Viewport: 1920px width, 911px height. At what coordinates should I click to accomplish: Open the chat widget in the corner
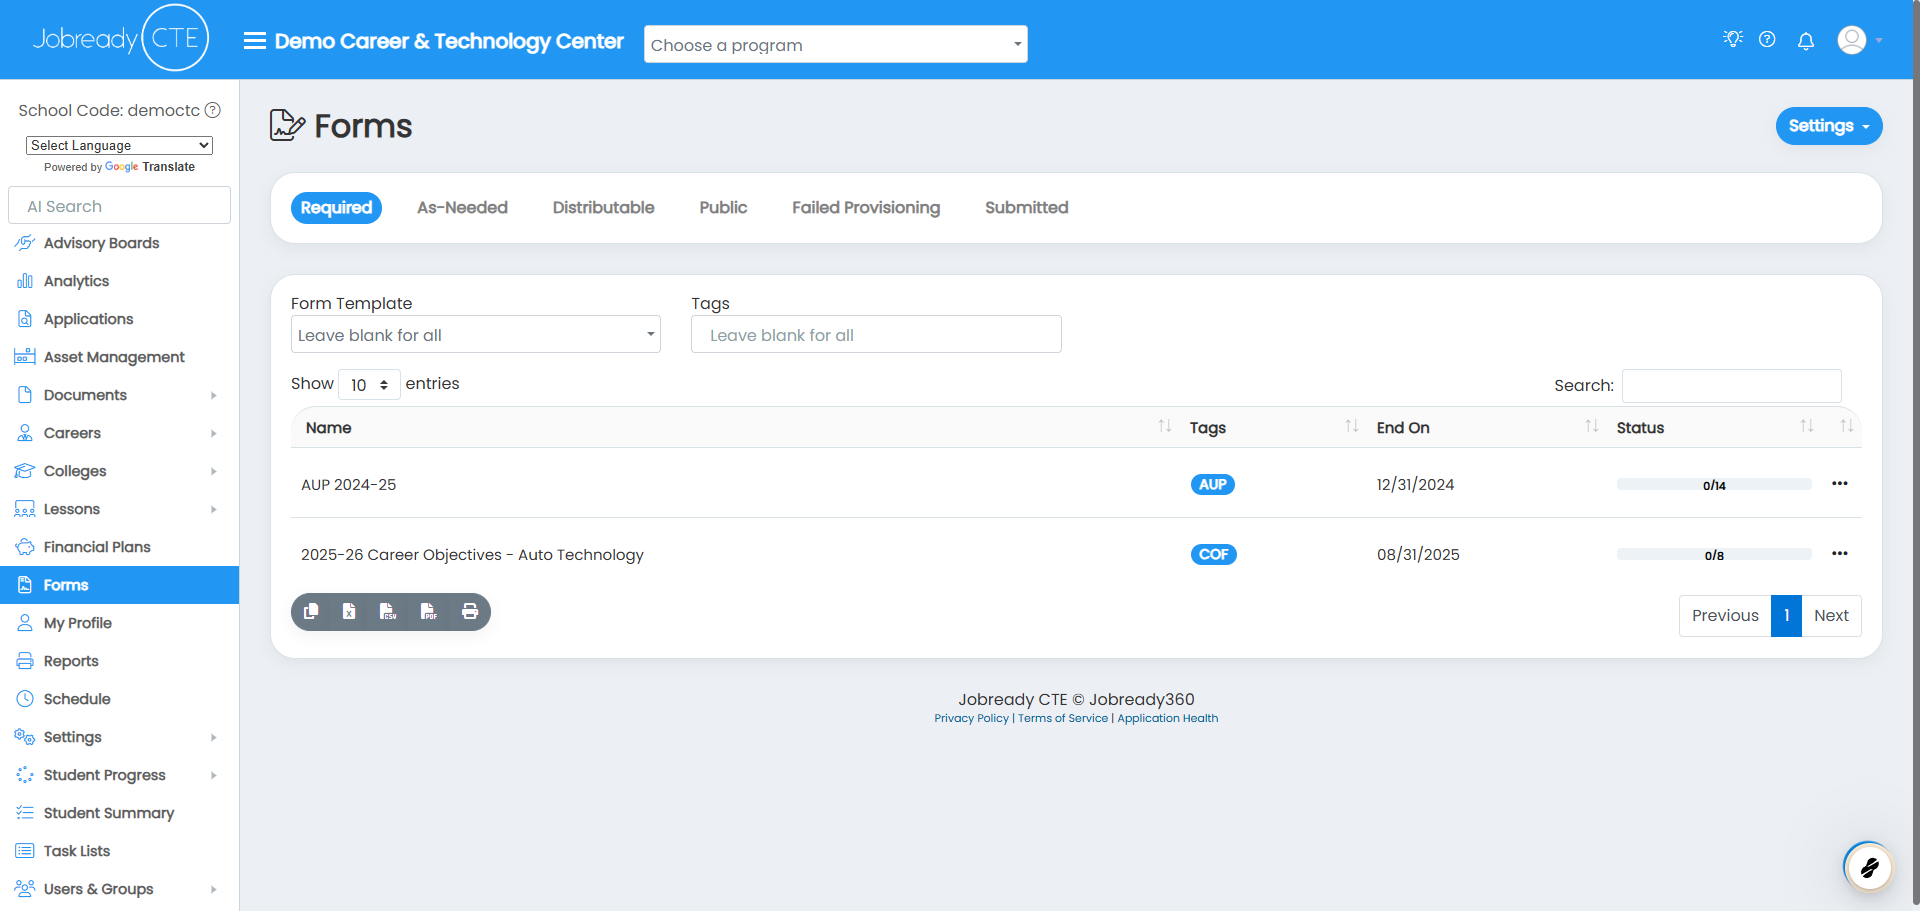[x=1868, y=867]
